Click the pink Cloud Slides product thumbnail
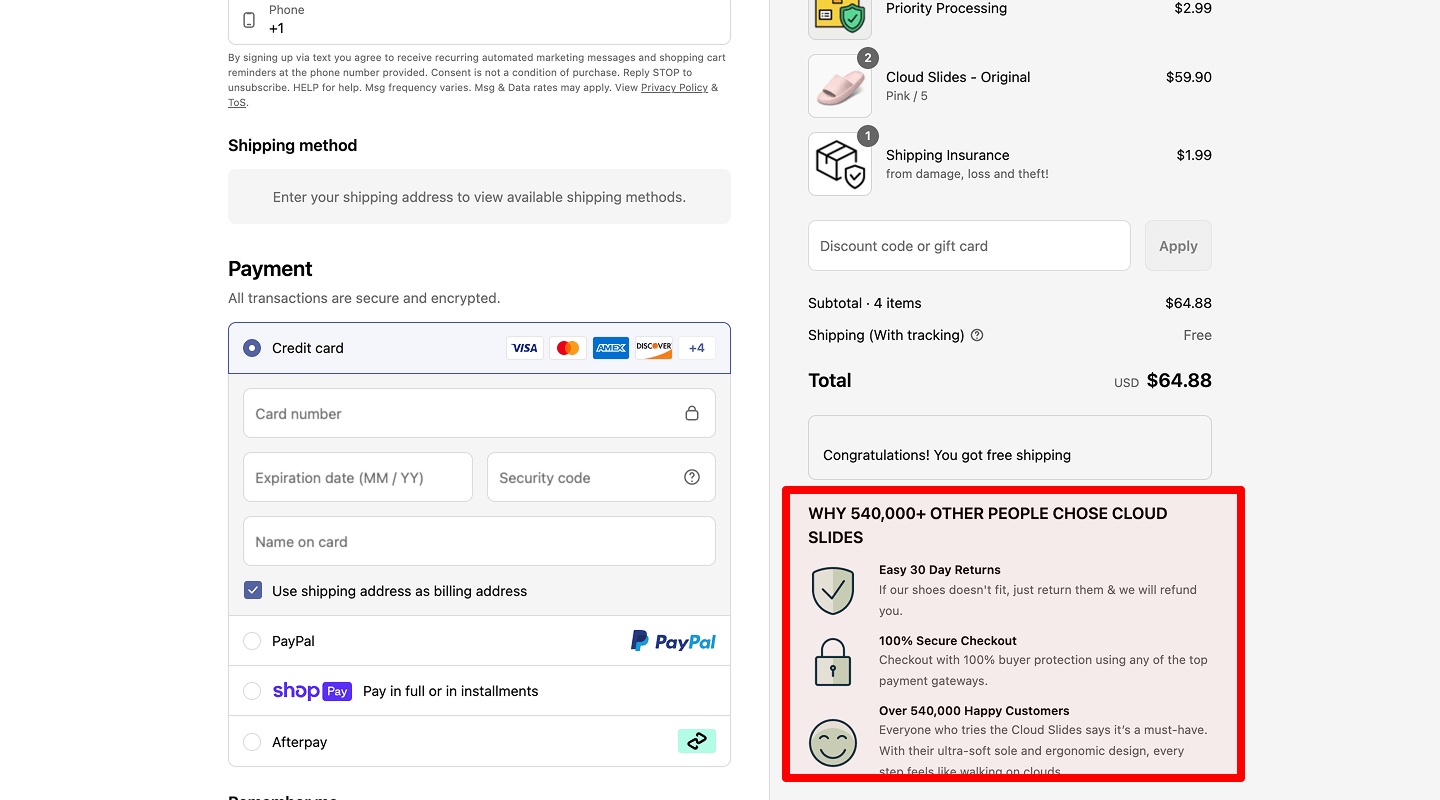Viewport: 1440px width, 800px height. coord(839,86)
